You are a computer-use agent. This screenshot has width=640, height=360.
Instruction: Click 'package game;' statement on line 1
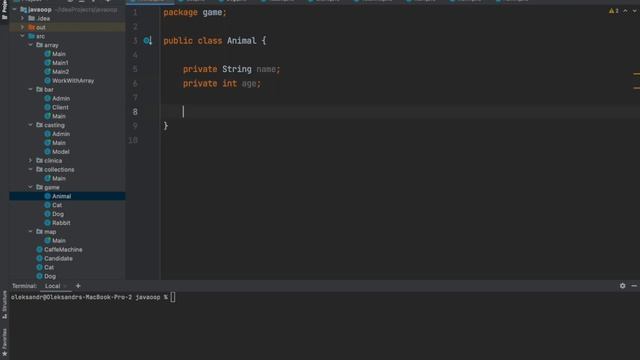(195, 12)
